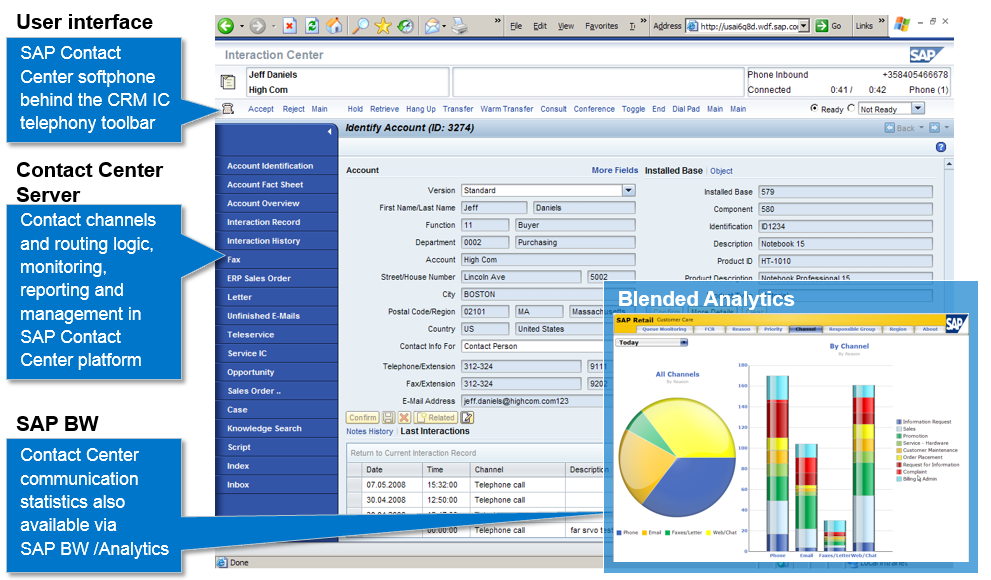Click the Object tab next to Installed Base
The width and height of the screenshot is (991, 580).
click(721, 171)
